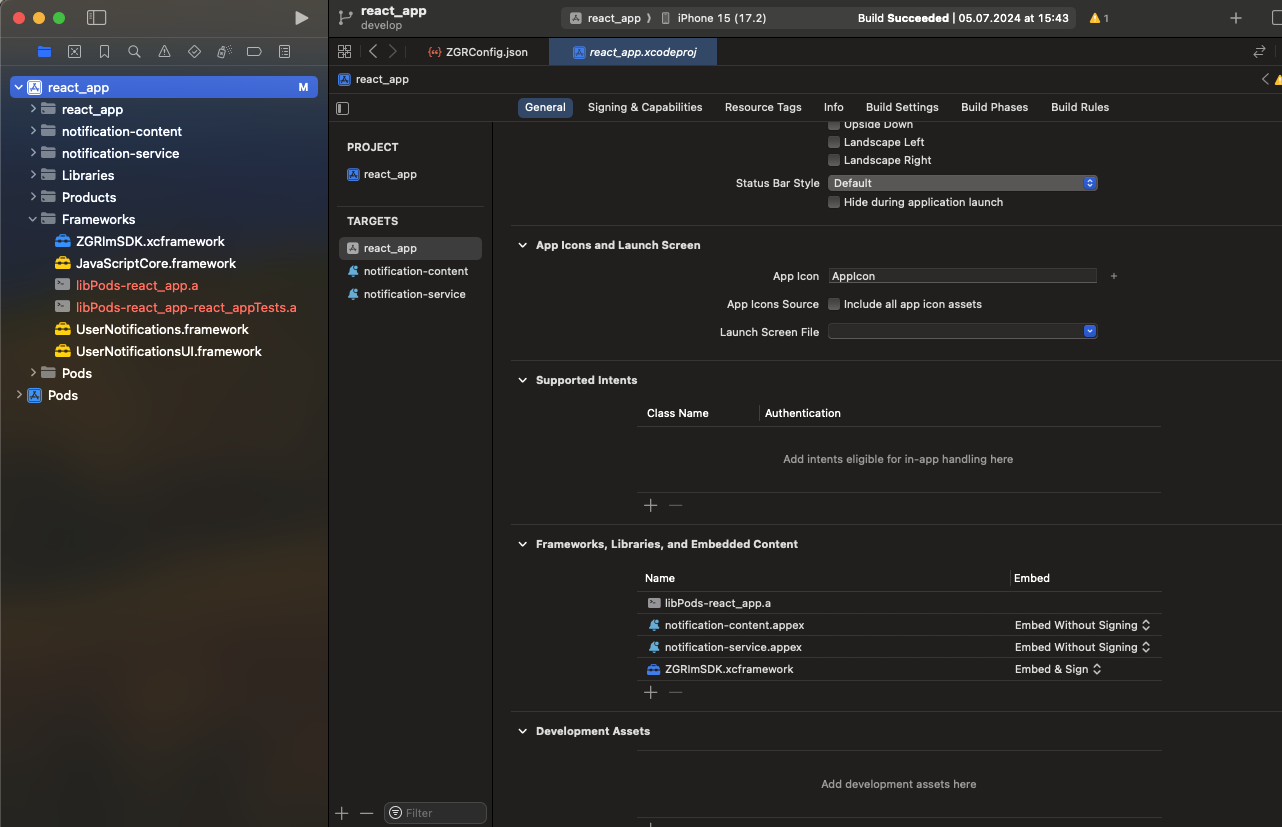The height and width of the screenshot is (827, 1282).
Task: Open the ZGRConfig.json editor tab
Action: tap(478, 52)
